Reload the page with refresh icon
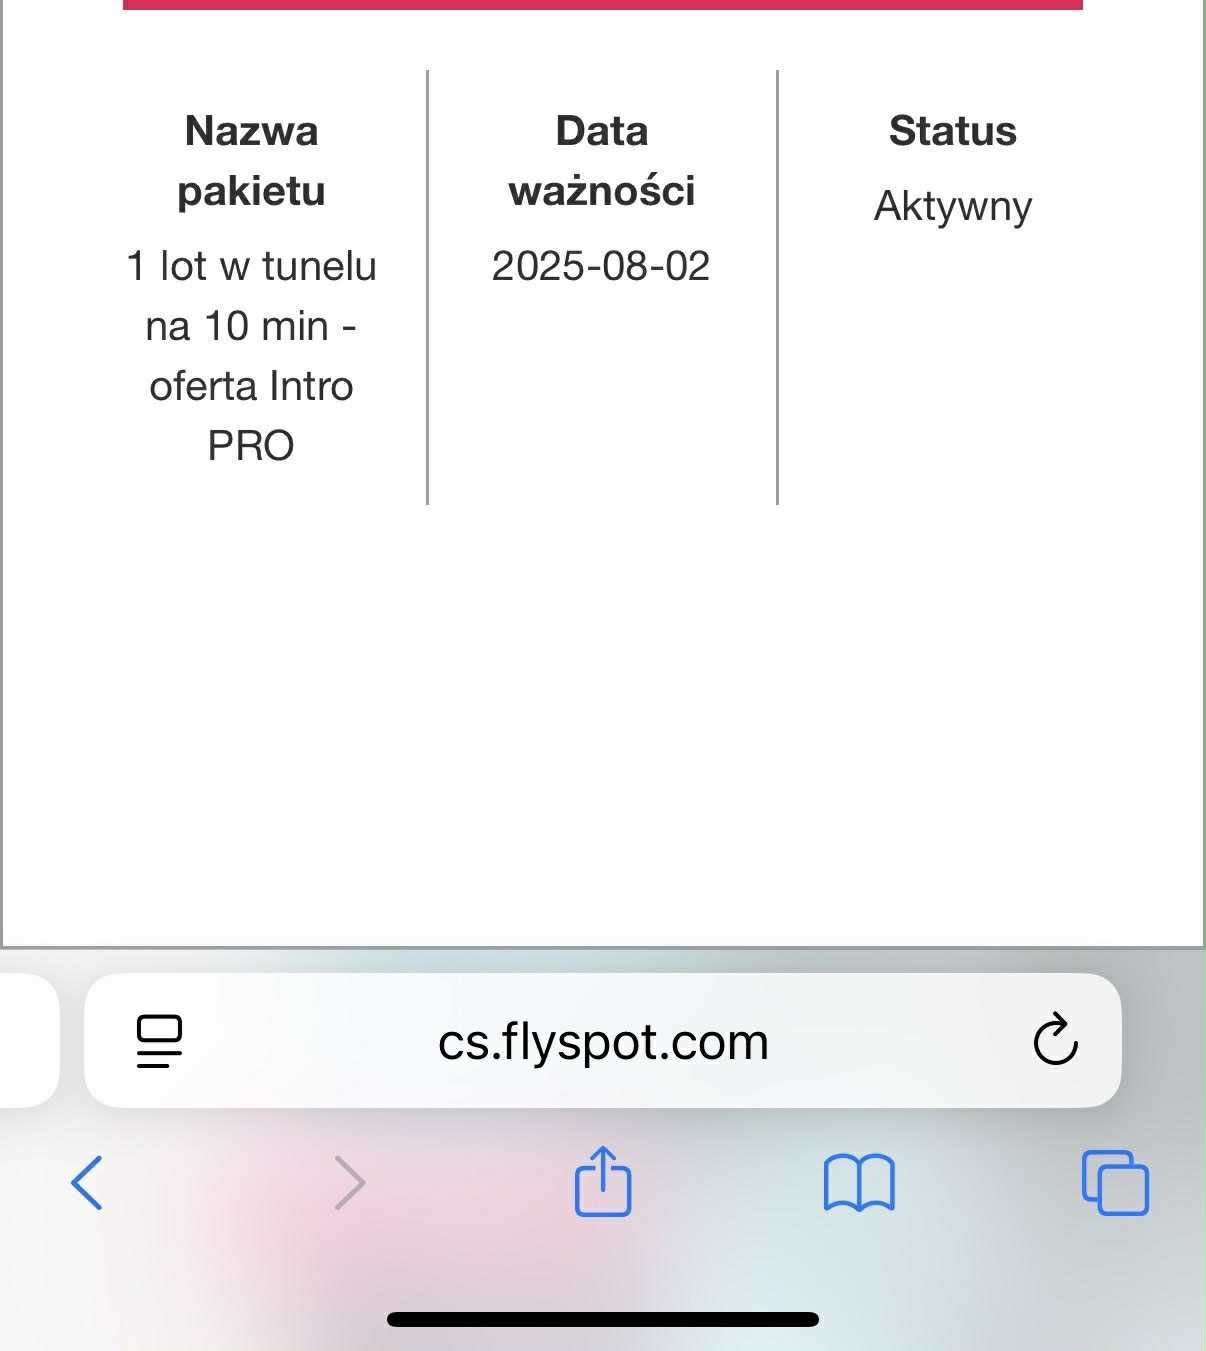 [x=1055, y=1040]
